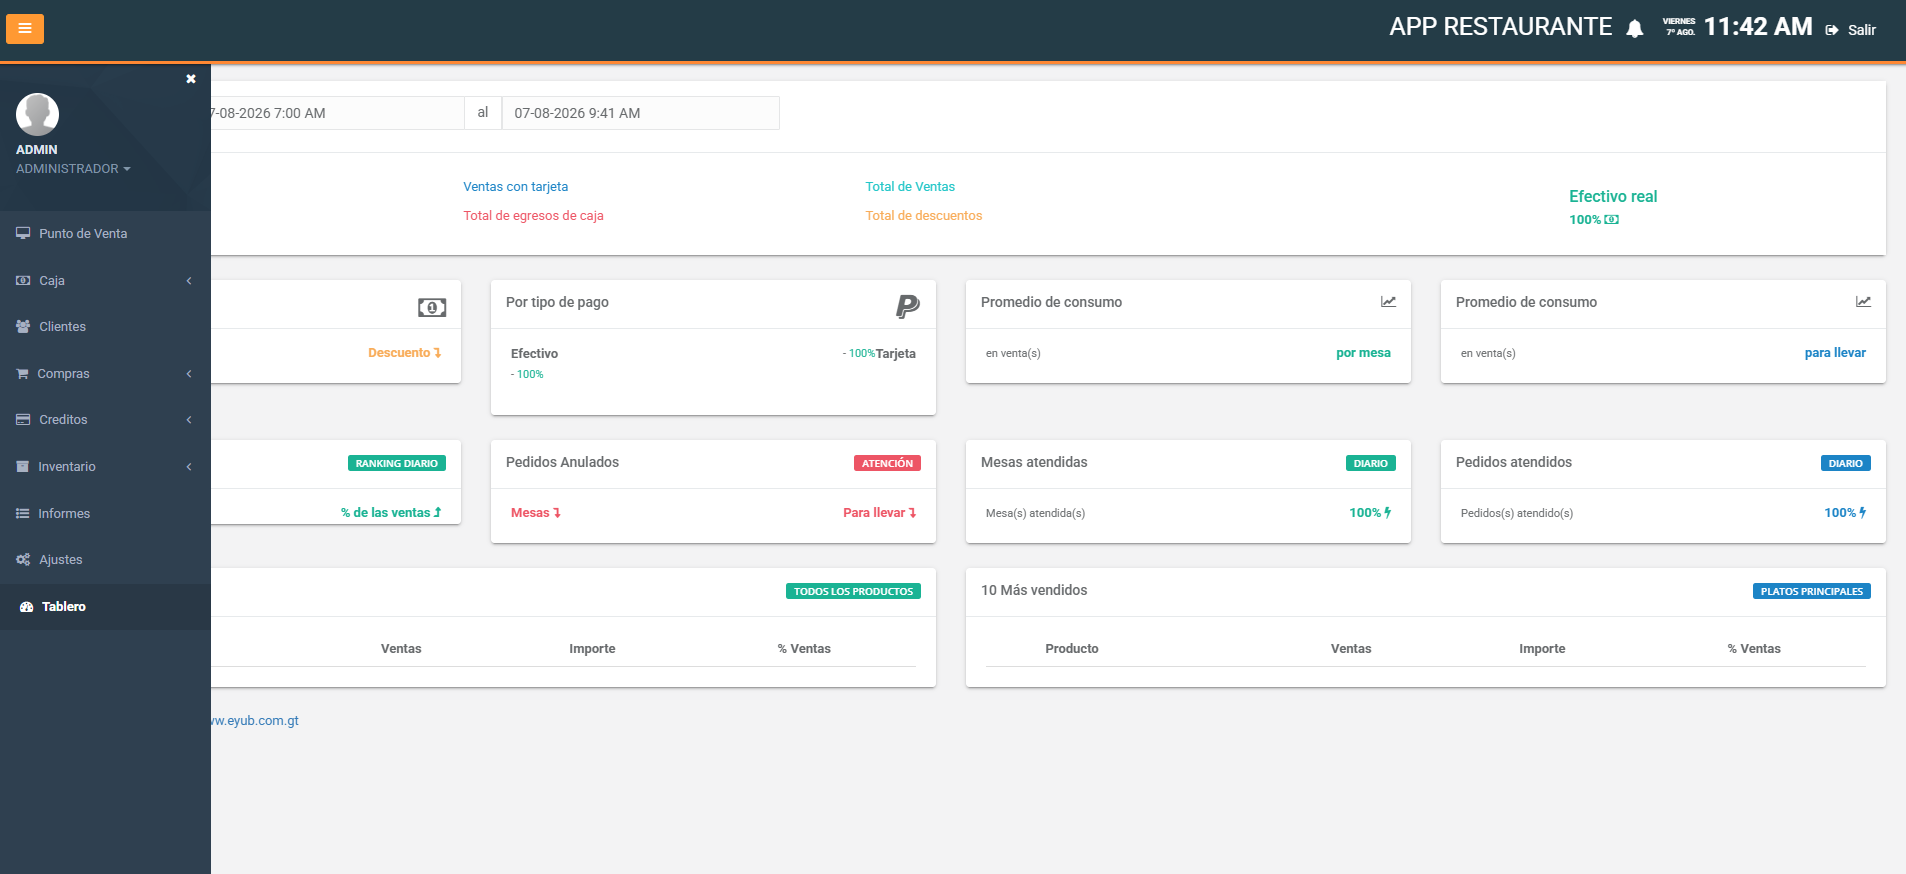
Task: Click the Clientes users icon
Action: pos(23,327)
